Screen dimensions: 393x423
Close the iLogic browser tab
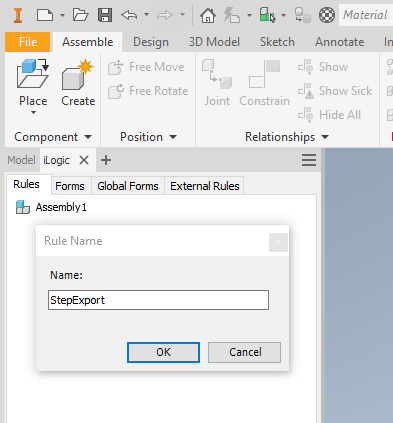(84, 160)
